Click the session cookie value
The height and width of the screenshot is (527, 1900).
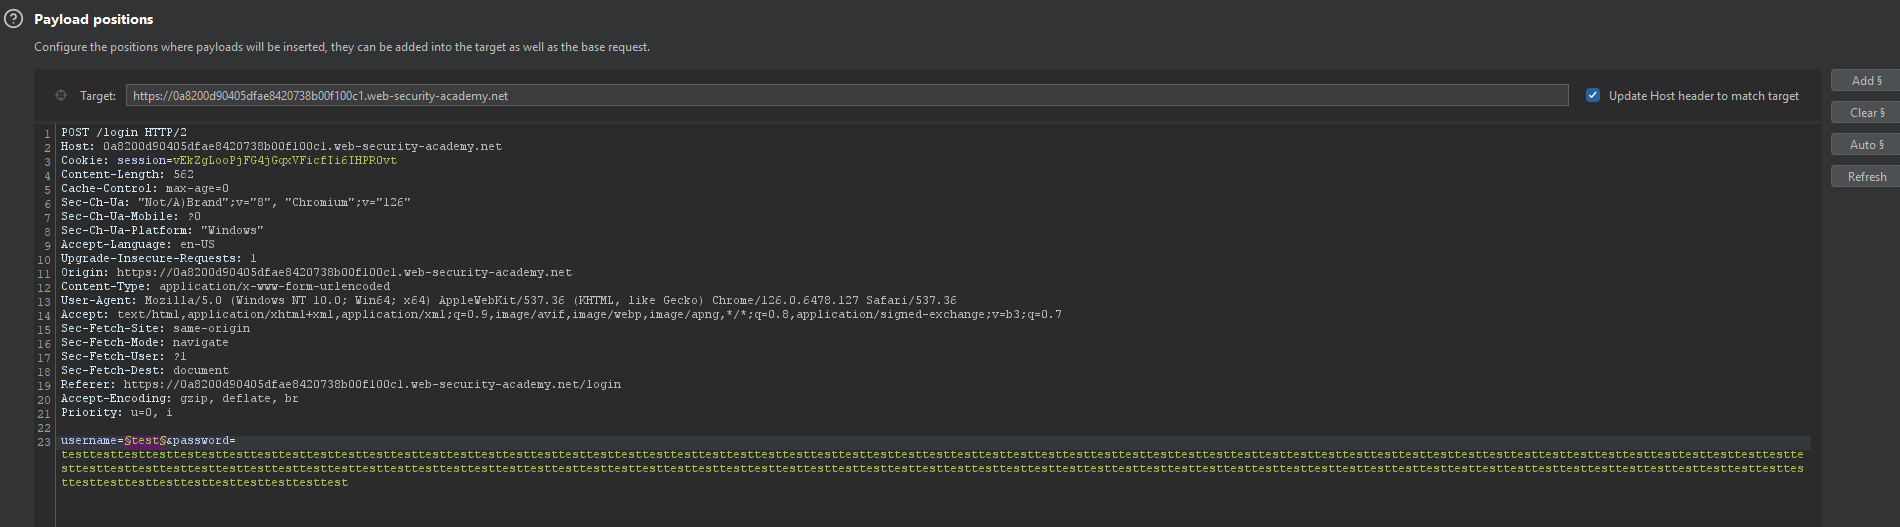pyautogui.click(x=284, y=160)
